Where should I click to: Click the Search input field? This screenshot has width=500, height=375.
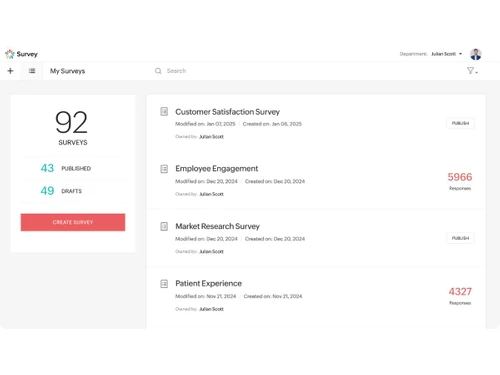[x=176, y=71]
